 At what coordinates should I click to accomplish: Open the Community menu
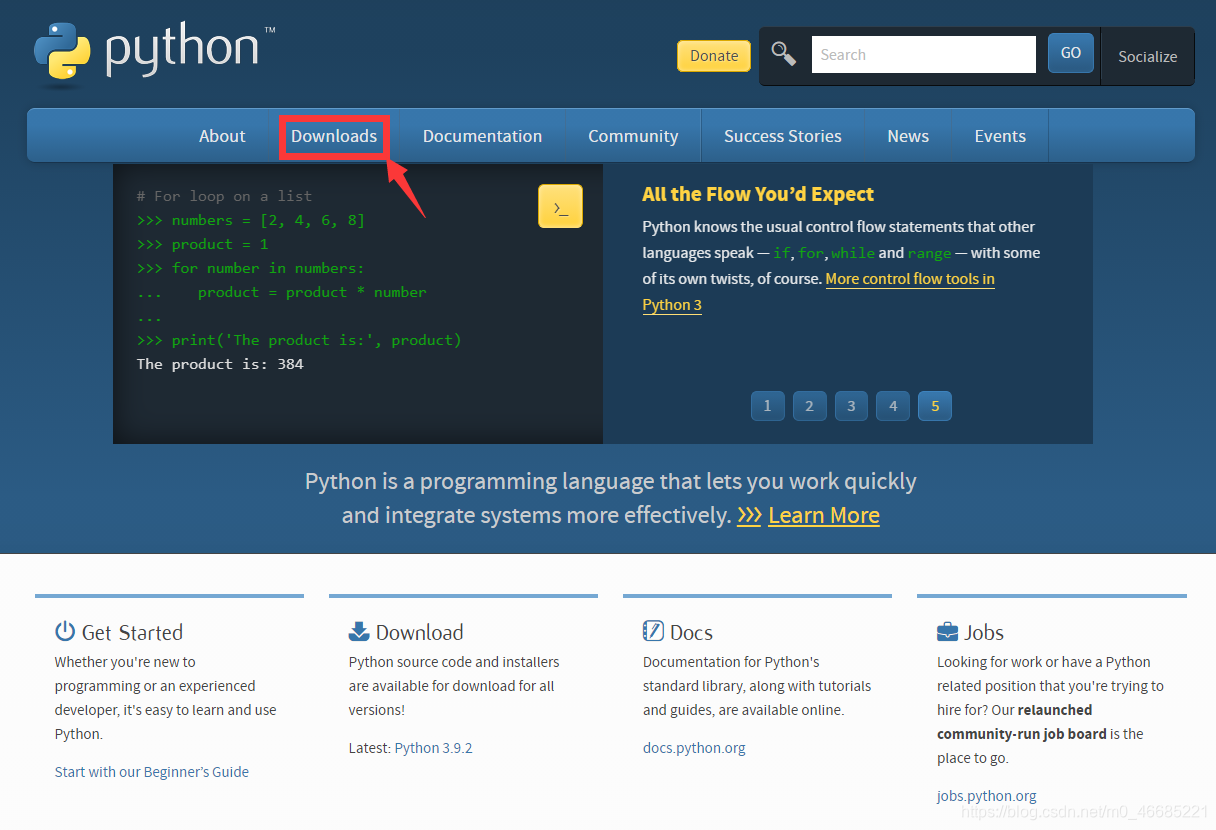[633, 136]
